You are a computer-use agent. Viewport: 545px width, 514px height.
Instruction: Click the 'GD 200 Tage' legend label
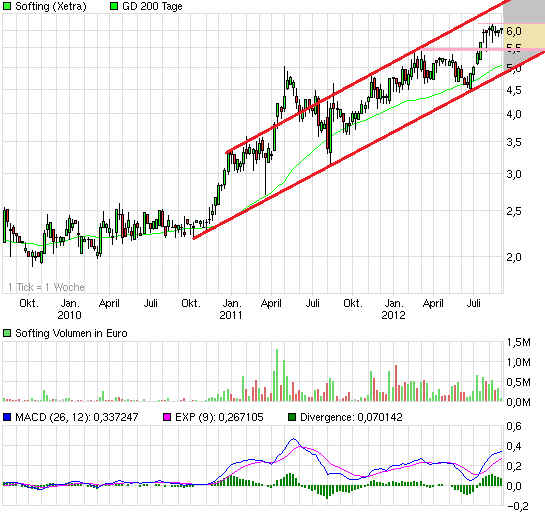(x=152, y=6)
